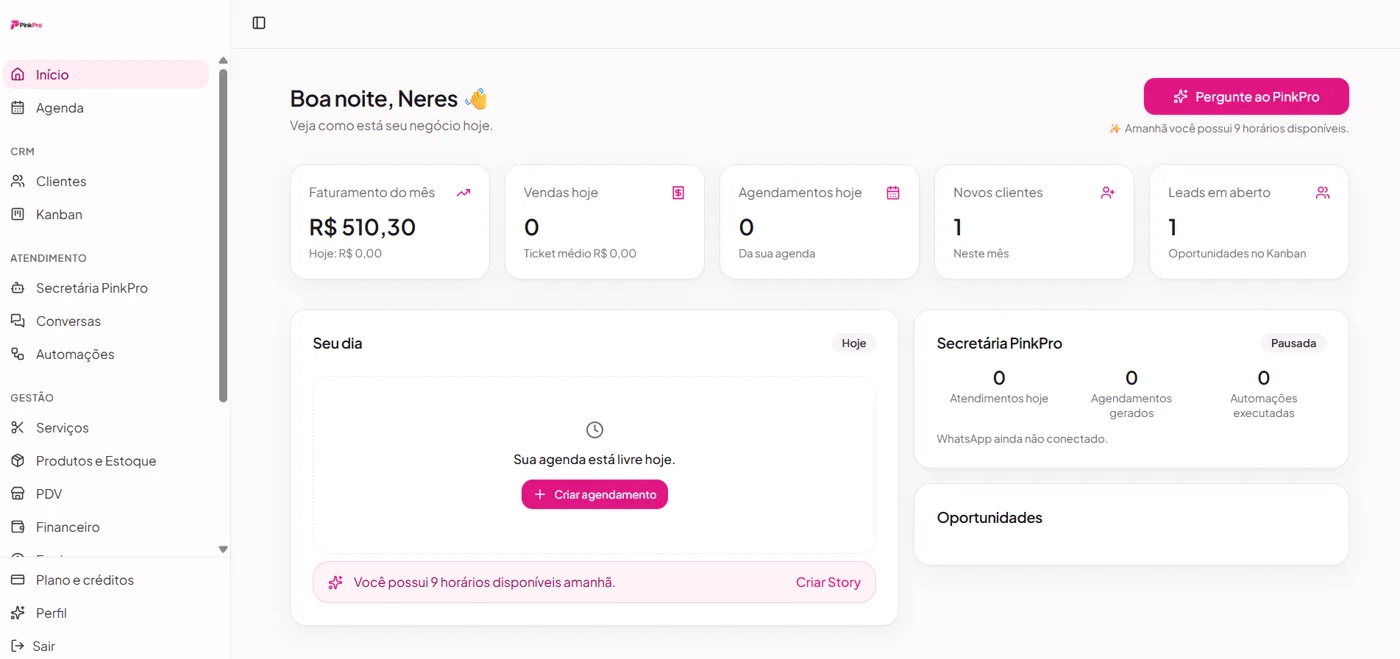Click the Financeiro wallet icon

[x=17, y=527]
